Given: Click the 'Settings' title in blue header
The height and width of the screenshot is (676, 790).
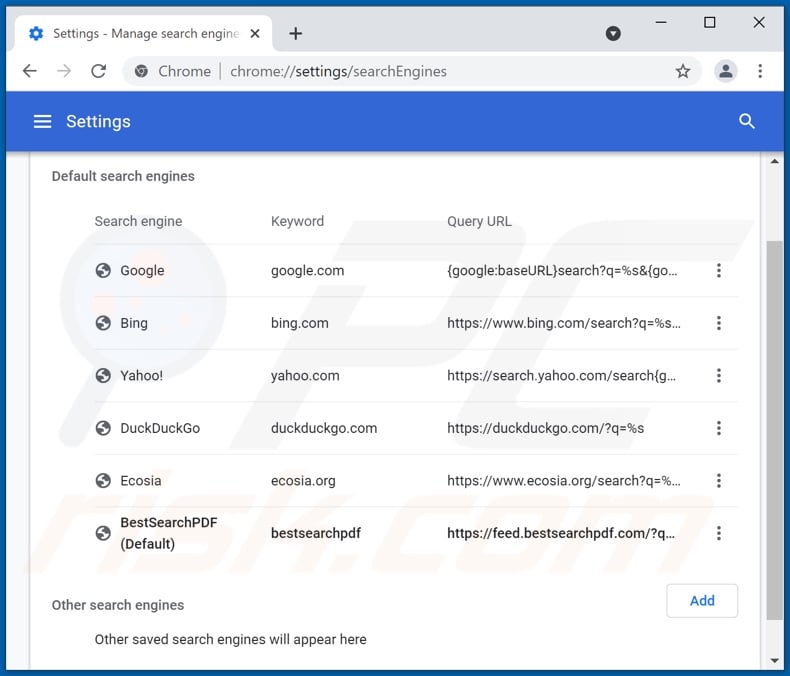Looking at the screenshot, I should 98,121.
